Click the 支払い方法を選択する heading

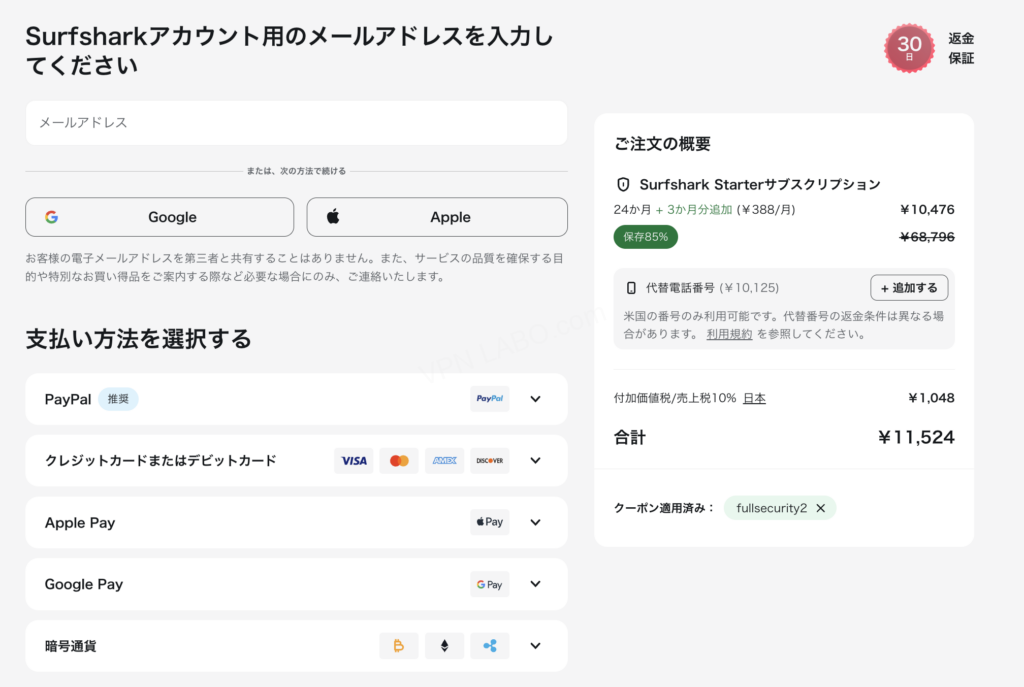pyautogui.click(x=138, y=339)
